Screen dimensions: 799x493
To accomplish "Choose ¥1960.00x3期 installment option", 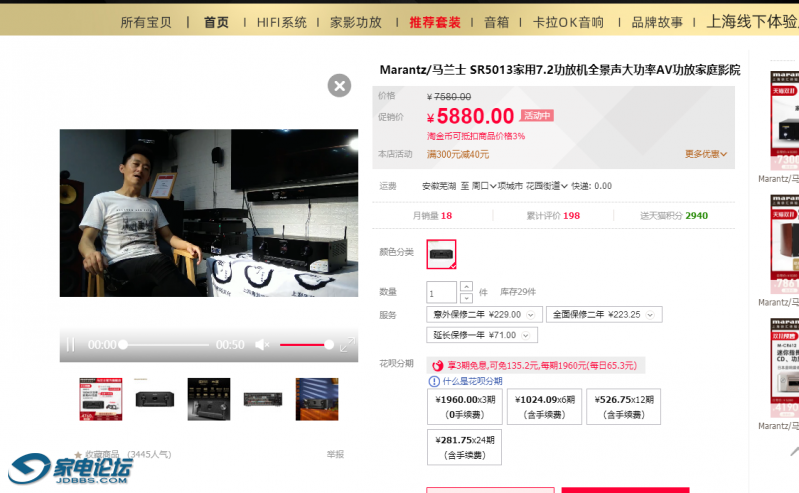I will click(465, 406).
